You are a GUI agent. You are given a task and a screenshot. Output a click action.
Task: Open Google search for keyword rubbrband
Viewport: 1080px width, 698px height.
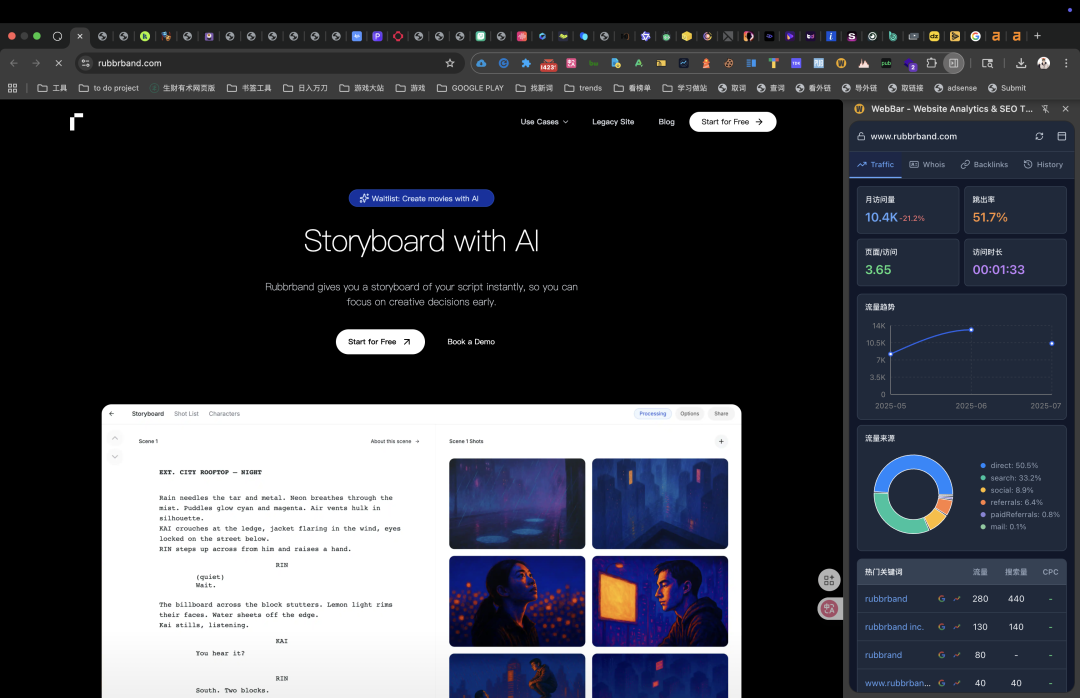click(942, 599)
